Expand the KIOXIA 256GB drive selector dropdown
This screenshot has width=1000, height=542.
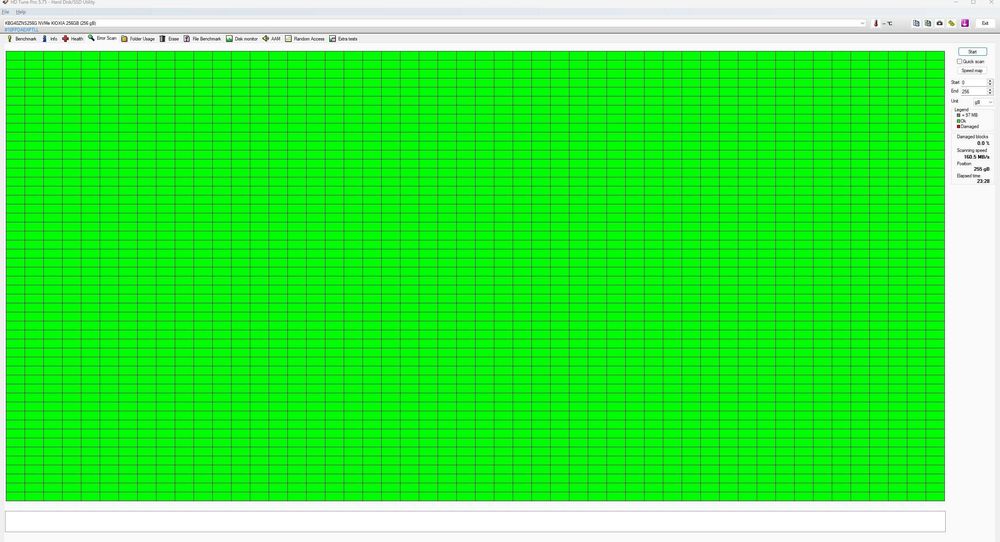(x=862, y=23)
